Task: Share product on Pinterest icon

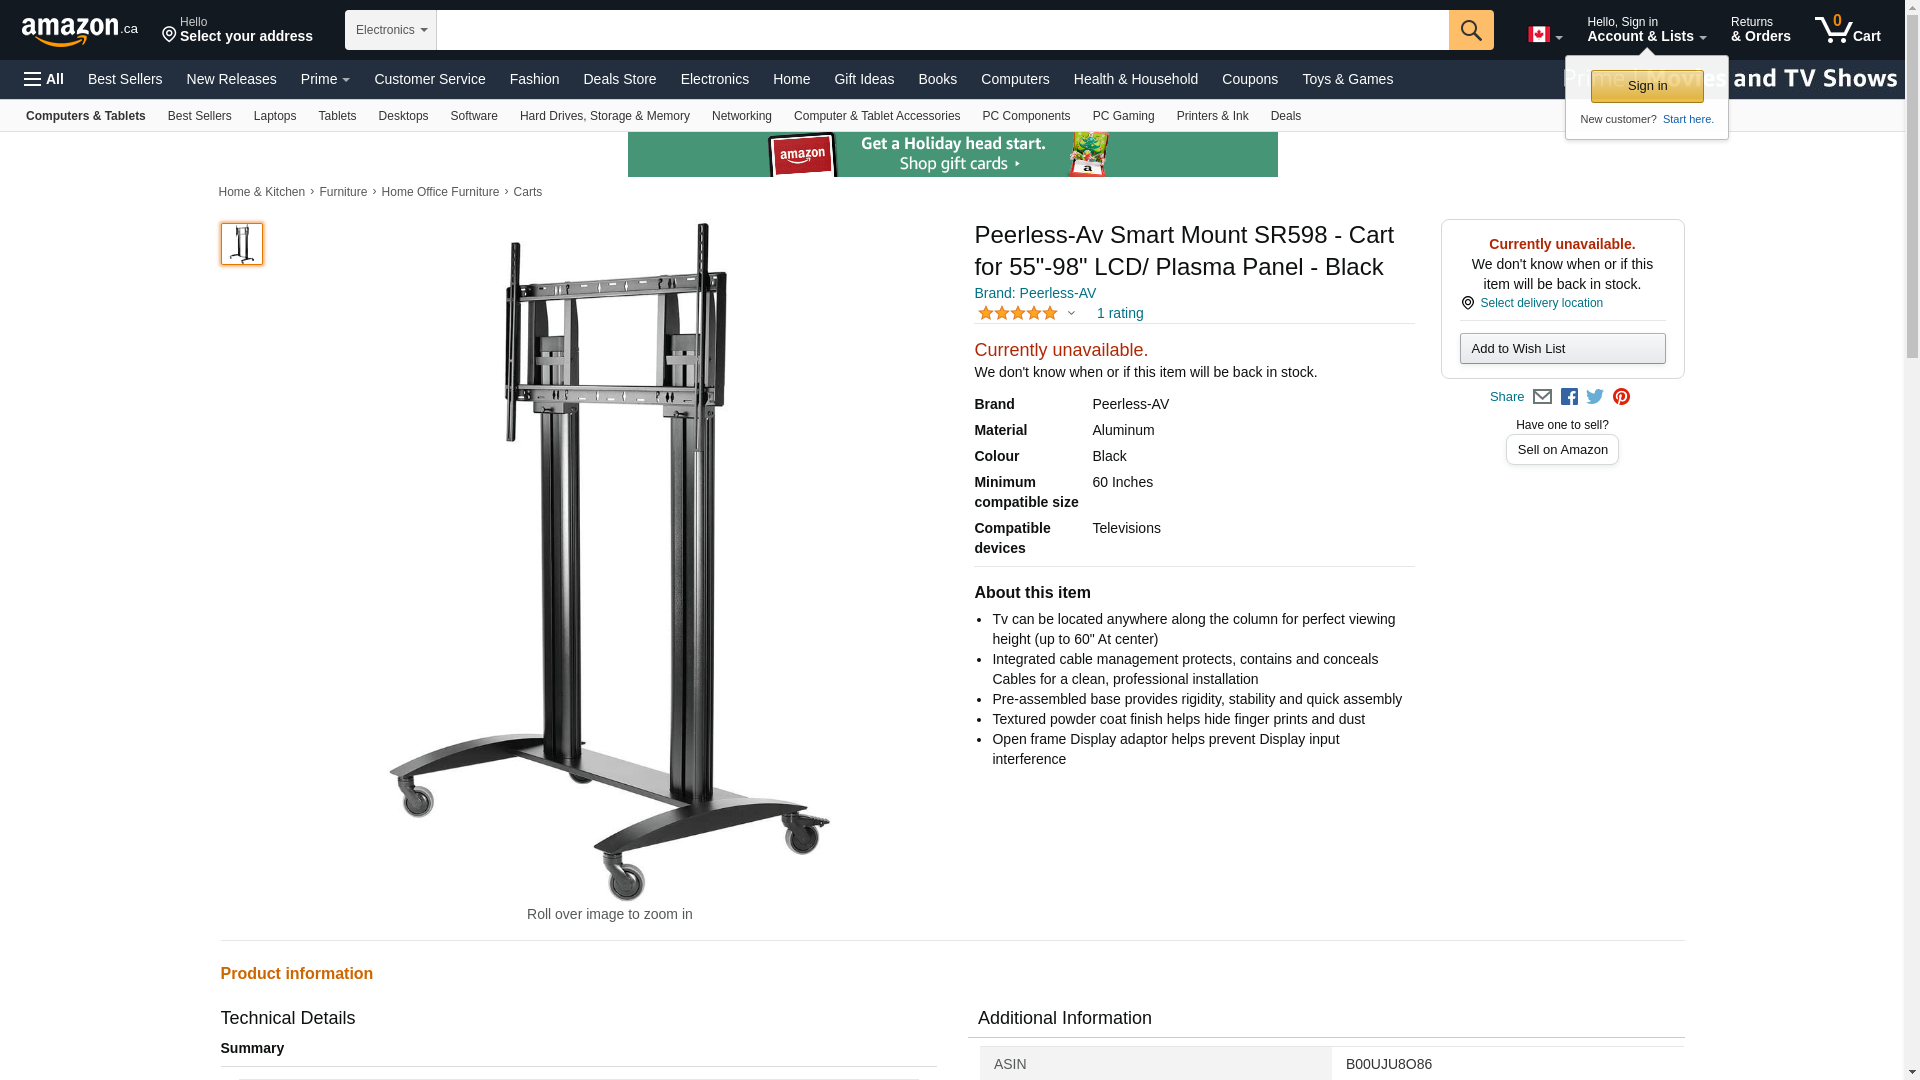Action: point(1621,397)
